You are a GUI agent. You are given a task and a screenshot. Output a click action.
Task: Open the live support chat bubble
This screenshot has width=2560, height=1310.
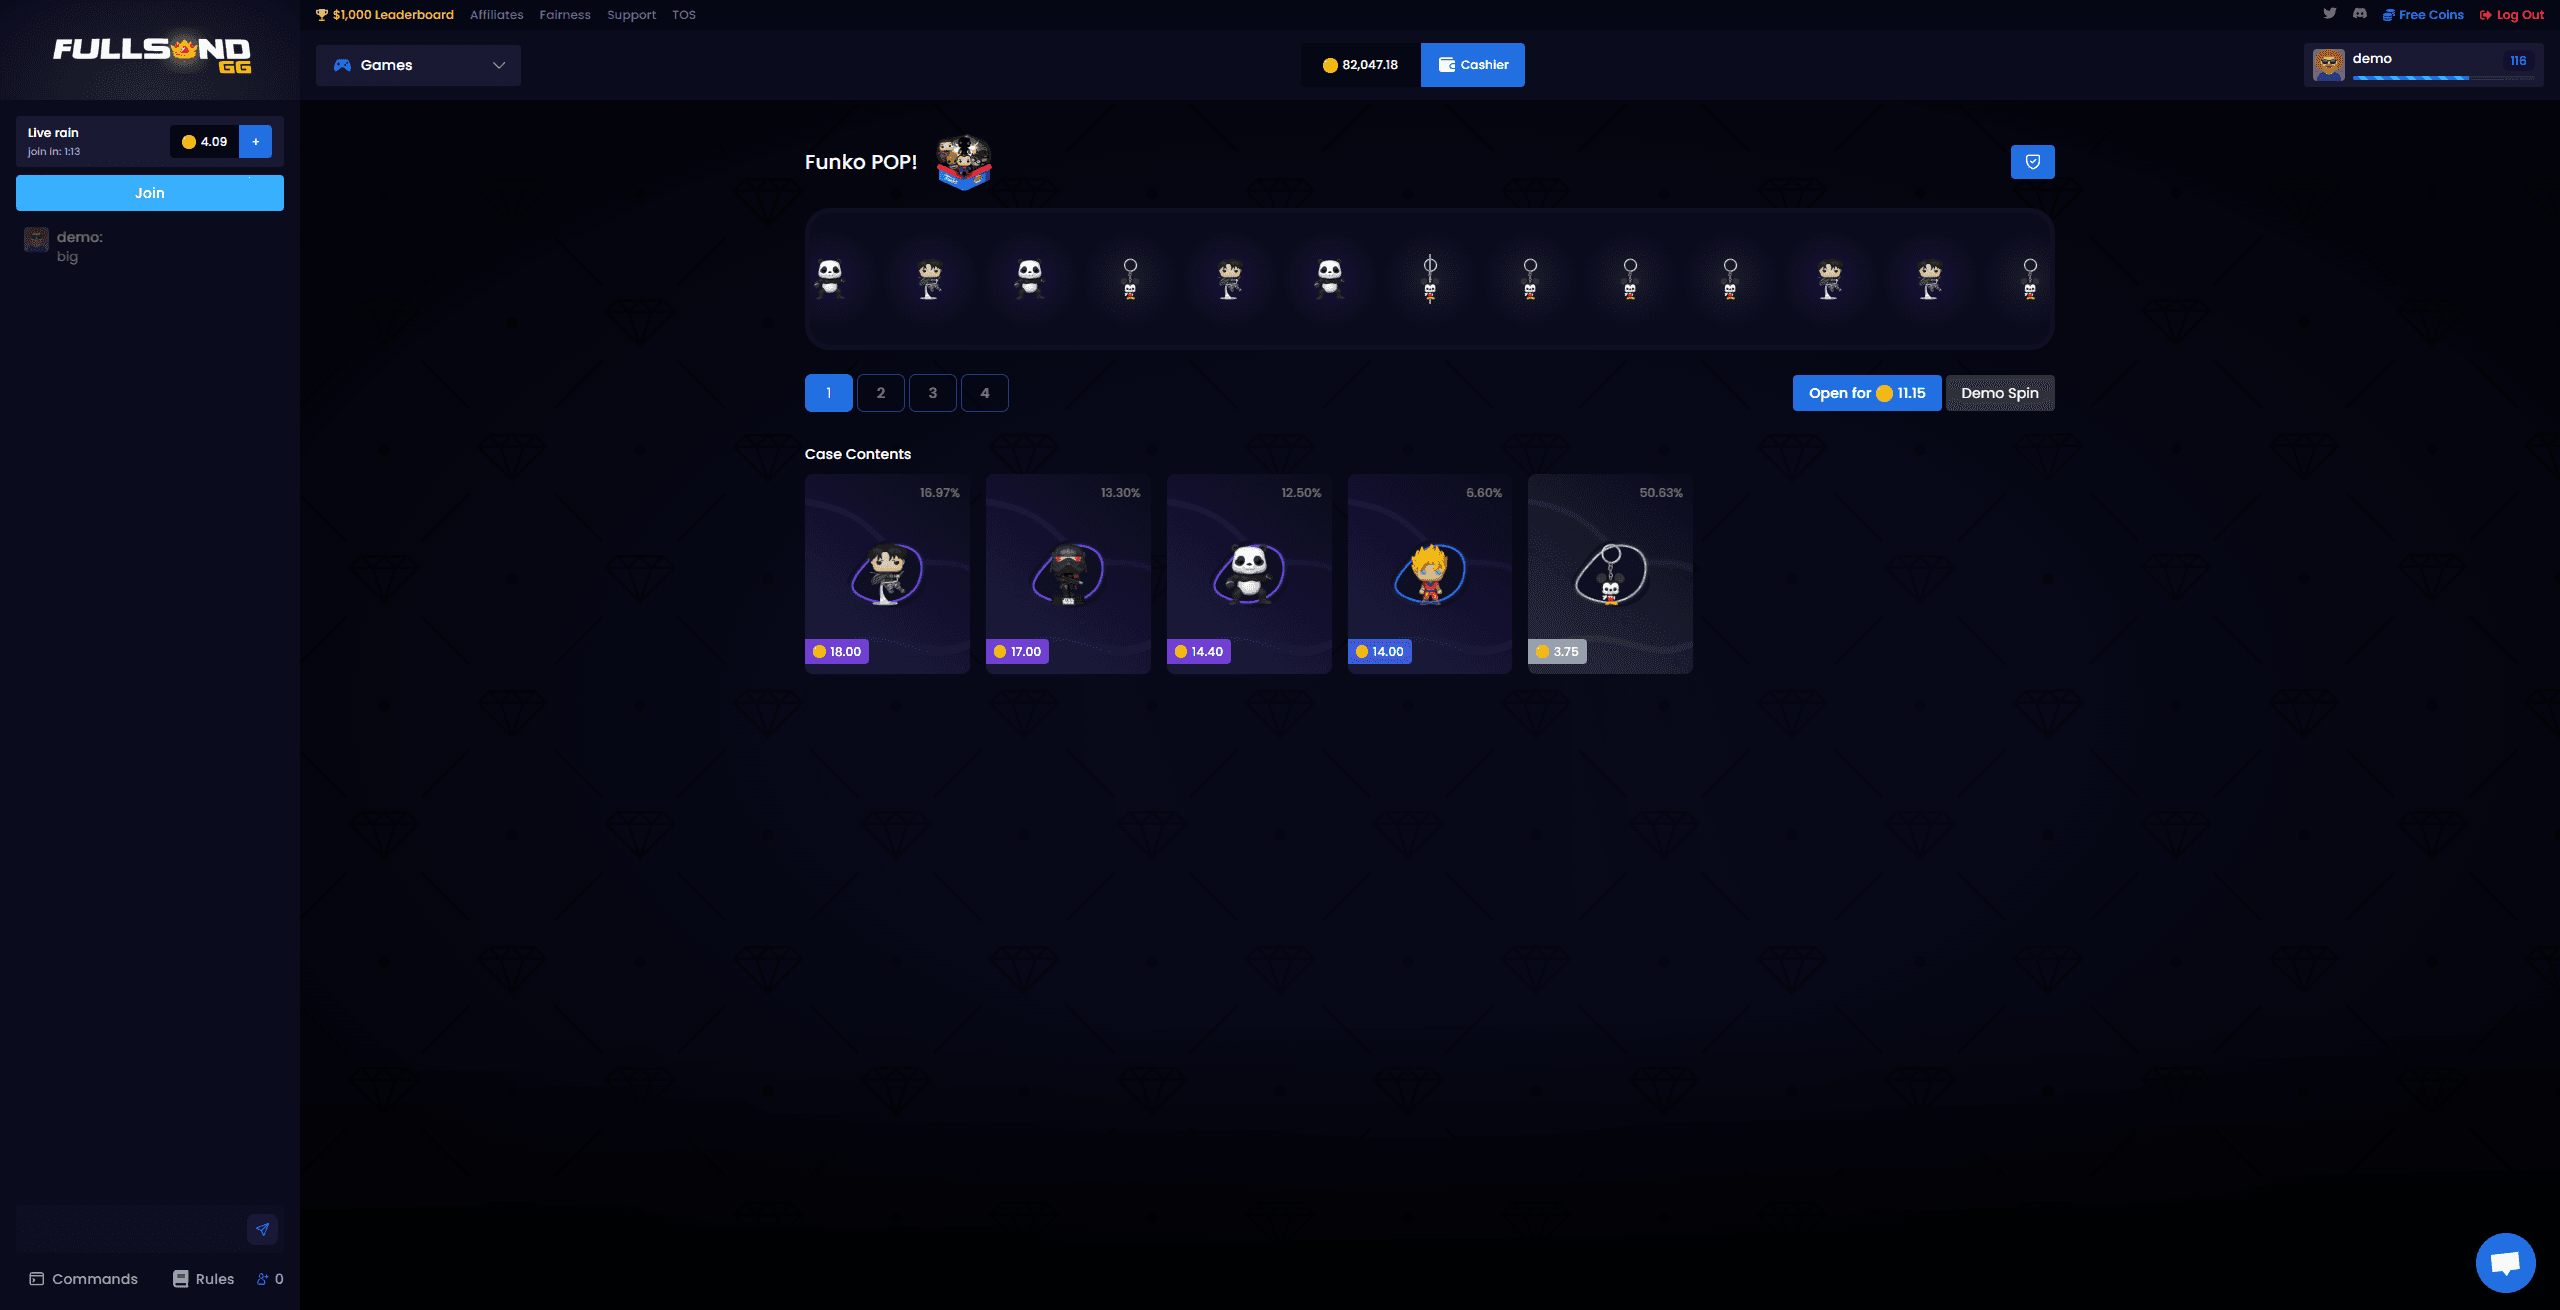point(2504,1263)
